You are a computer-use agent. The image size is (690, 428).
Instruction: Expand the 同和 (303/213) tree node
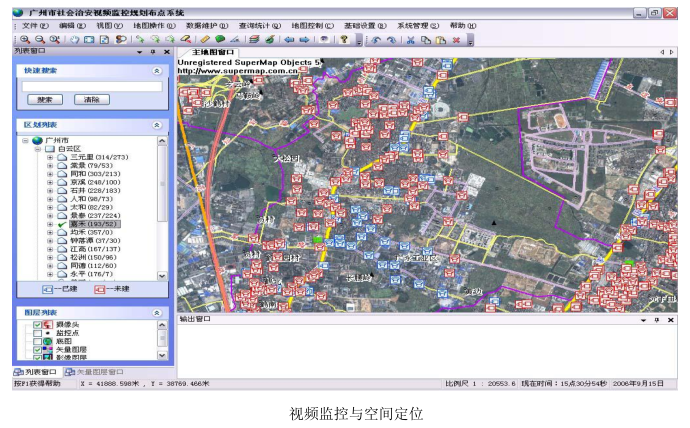tap(50, 174)
